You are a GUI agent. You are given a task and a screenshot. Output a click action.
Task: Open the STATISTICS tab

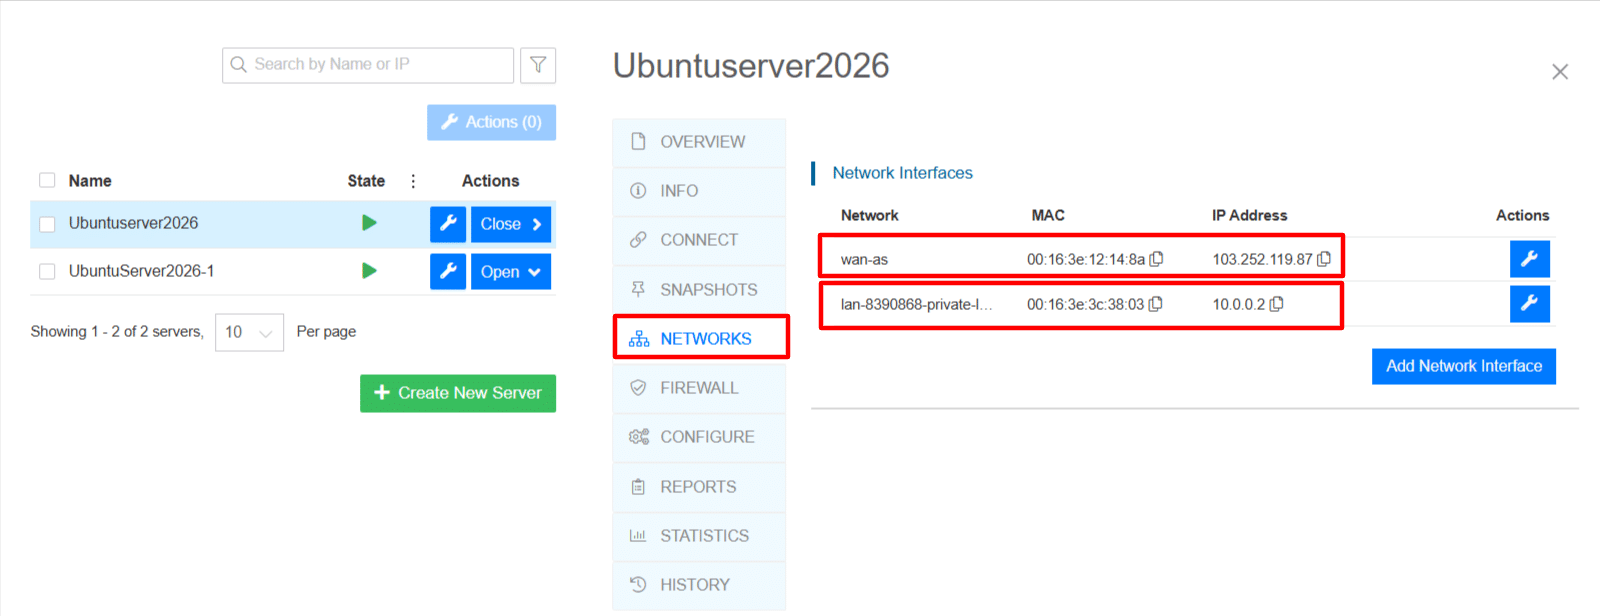699,536
